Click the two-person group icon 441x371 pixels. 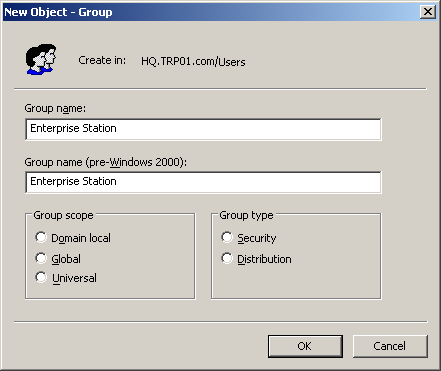(x=41, y=59)
